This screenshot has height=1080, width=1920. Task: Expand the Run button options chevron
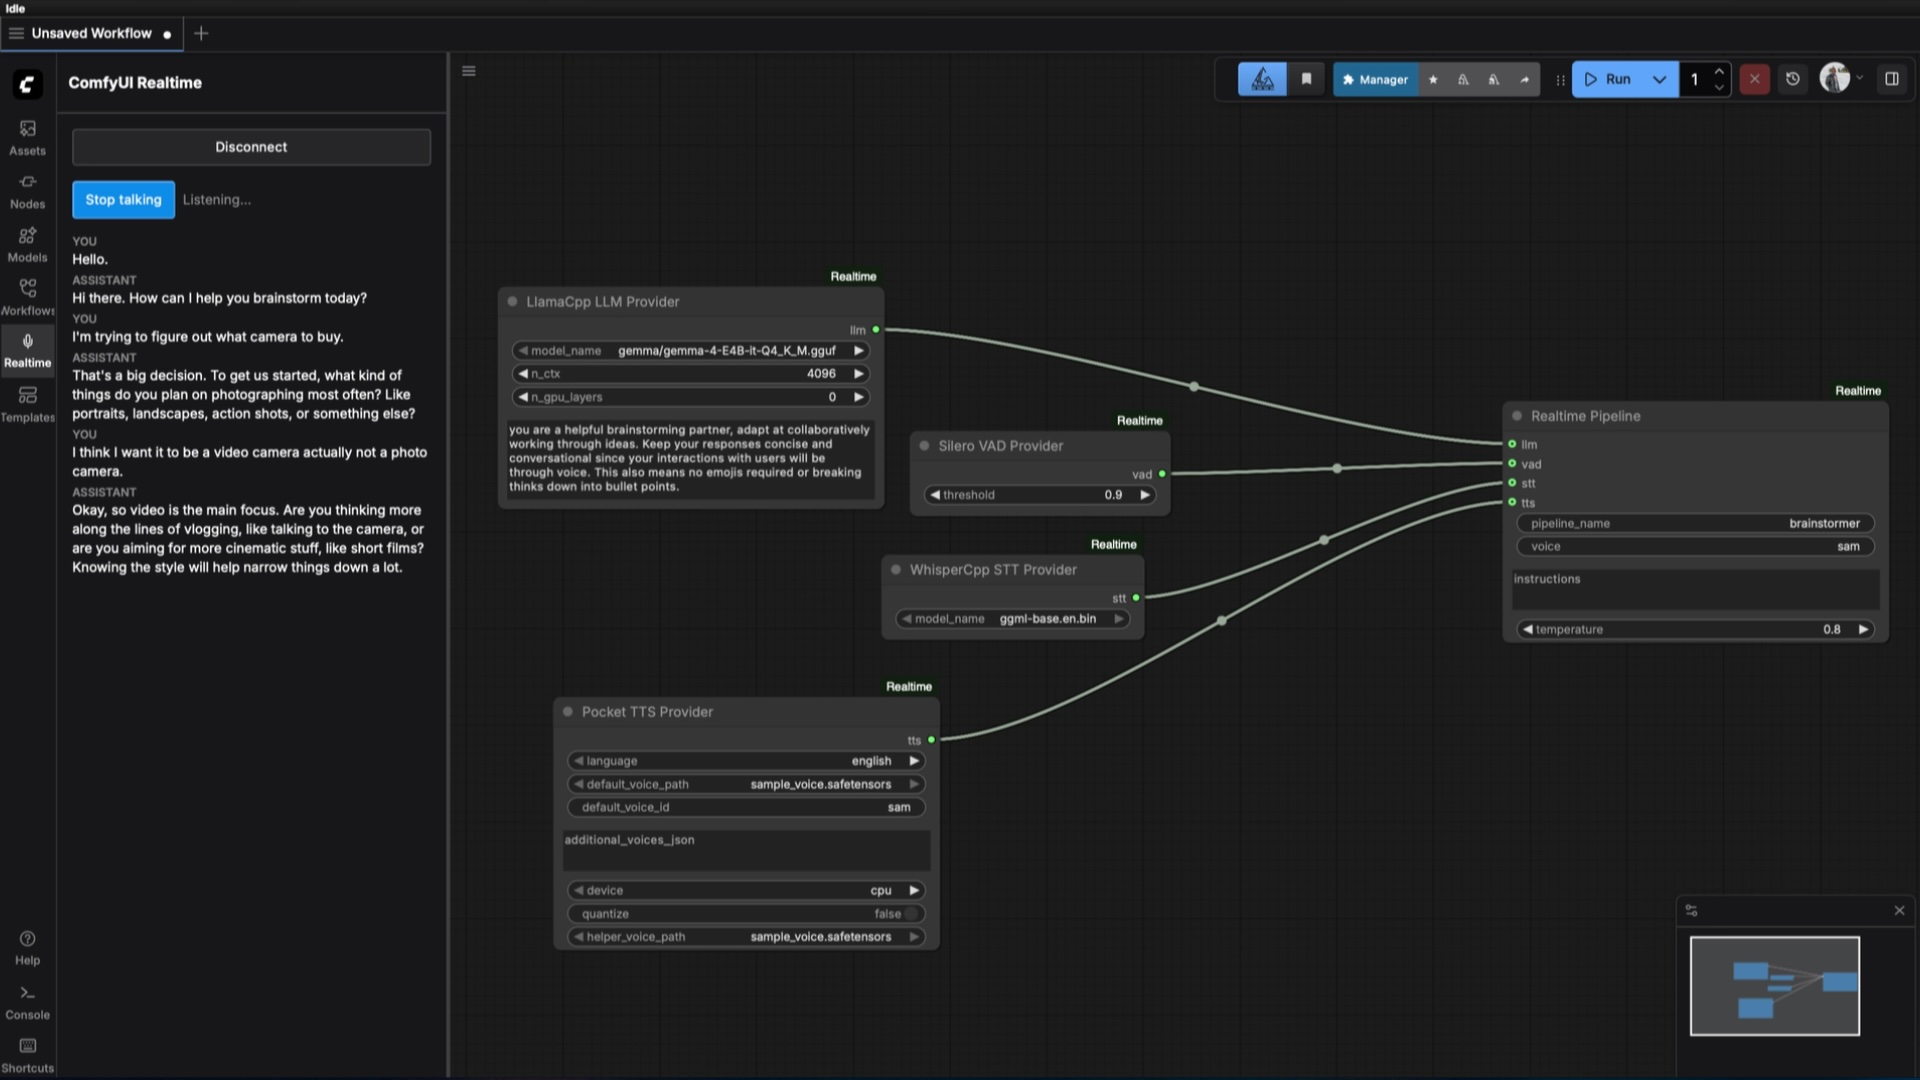[x=1659, y=79]
